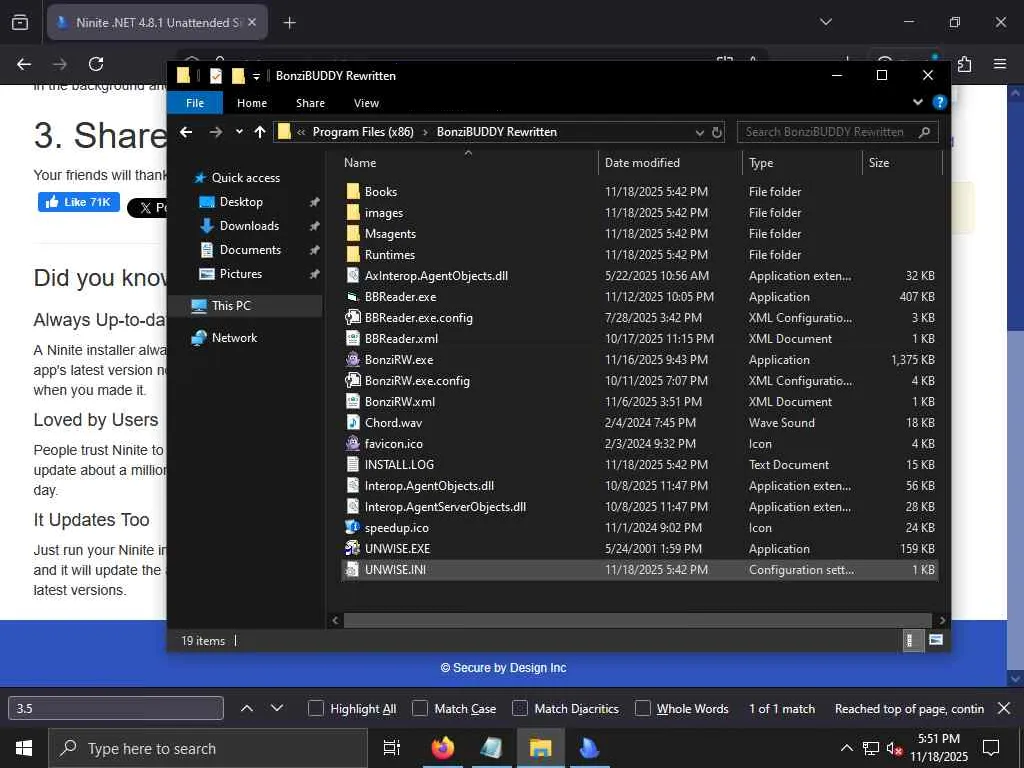Expand the File Explorer ribbon
The height and width of the screenshot is (768, 1024).
coord(918,102)
